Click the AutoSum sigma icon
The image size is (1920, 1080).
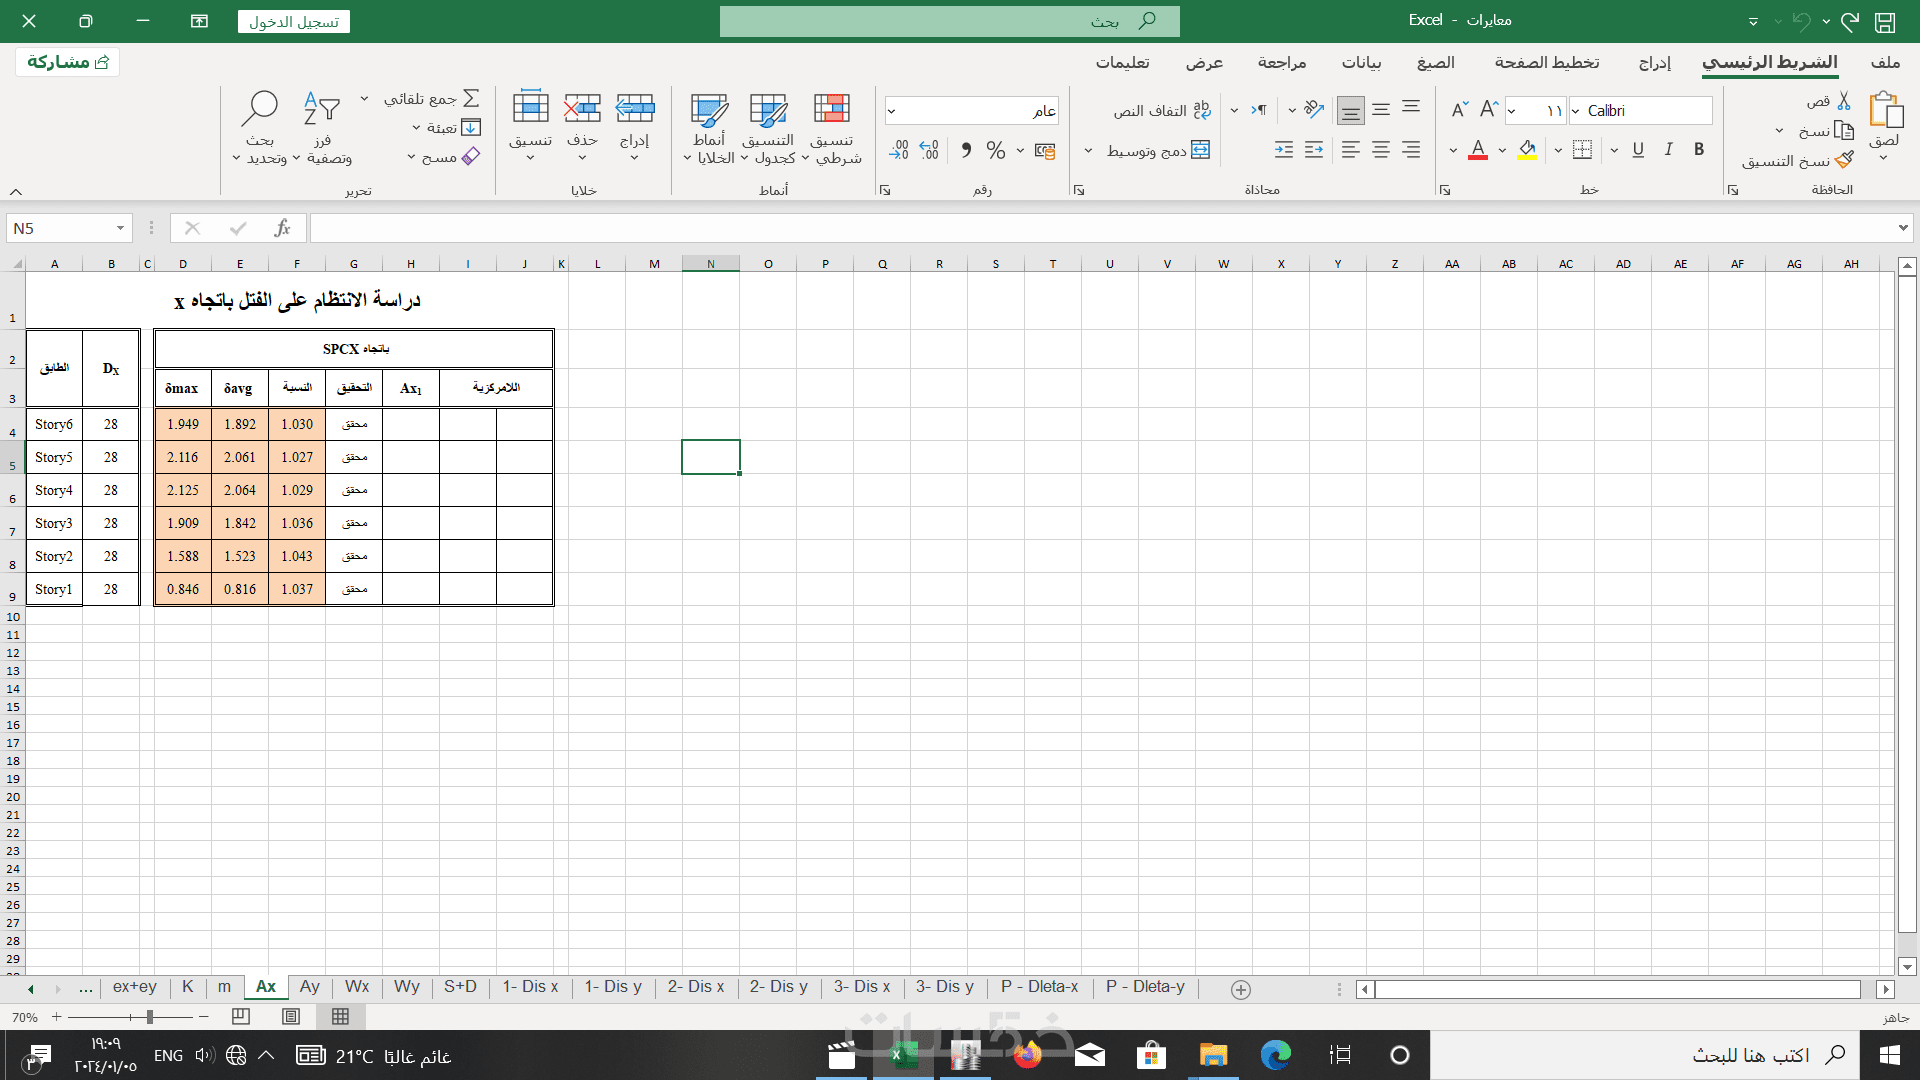tap(472, 98)
